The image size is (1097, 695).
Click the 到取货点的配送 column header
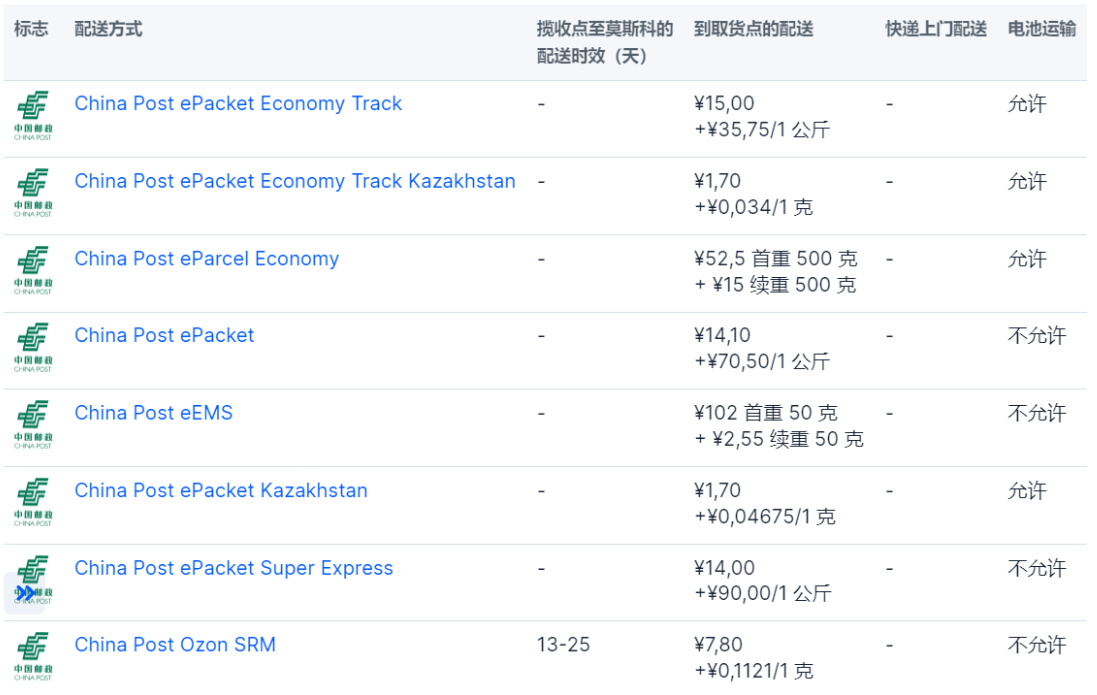coord(754,29)
